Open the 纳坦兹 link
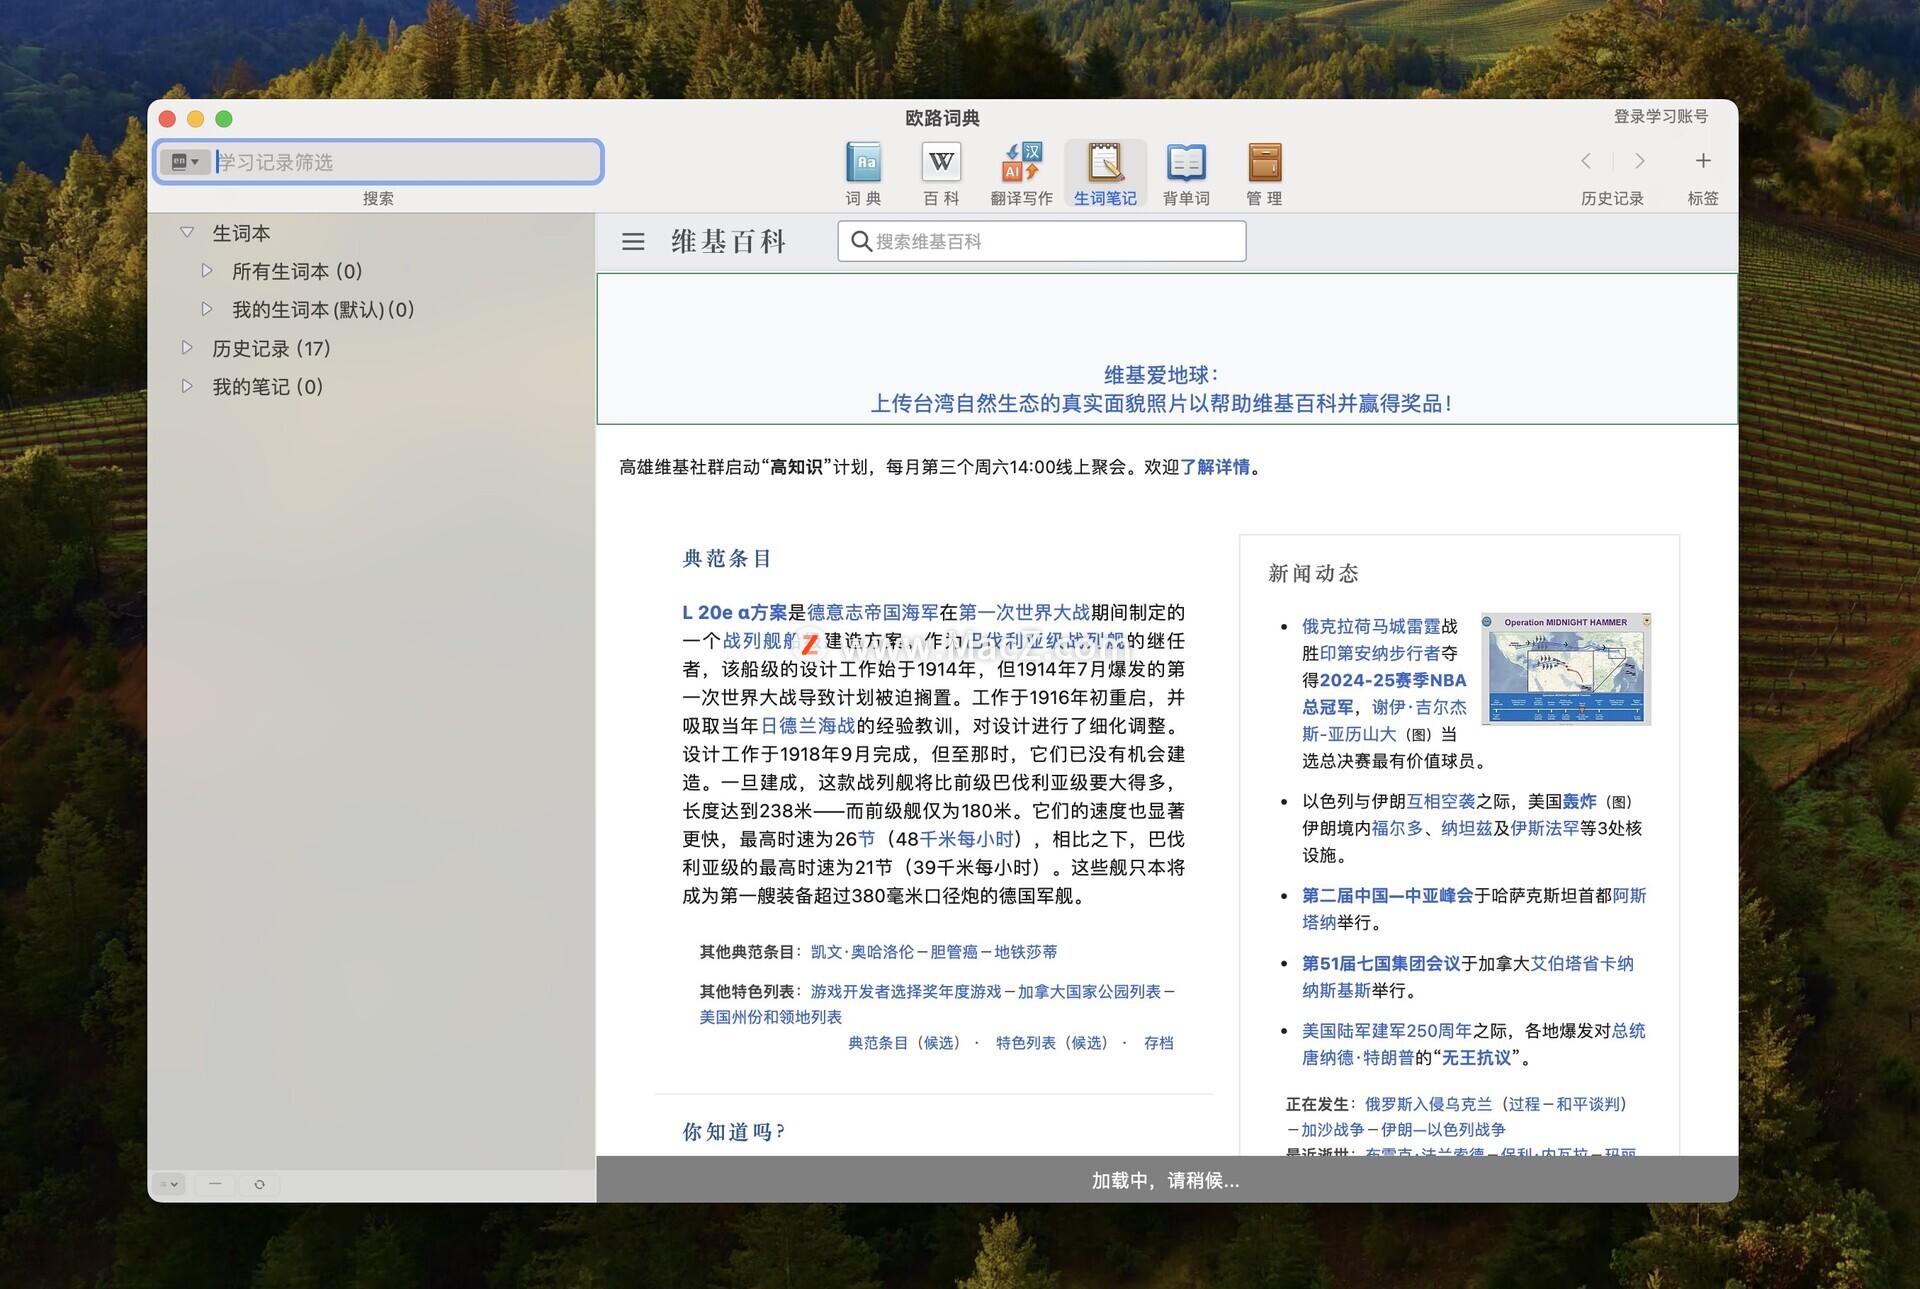Viewport: 1920px width, 1289px height. click(x=1466, y=828)
